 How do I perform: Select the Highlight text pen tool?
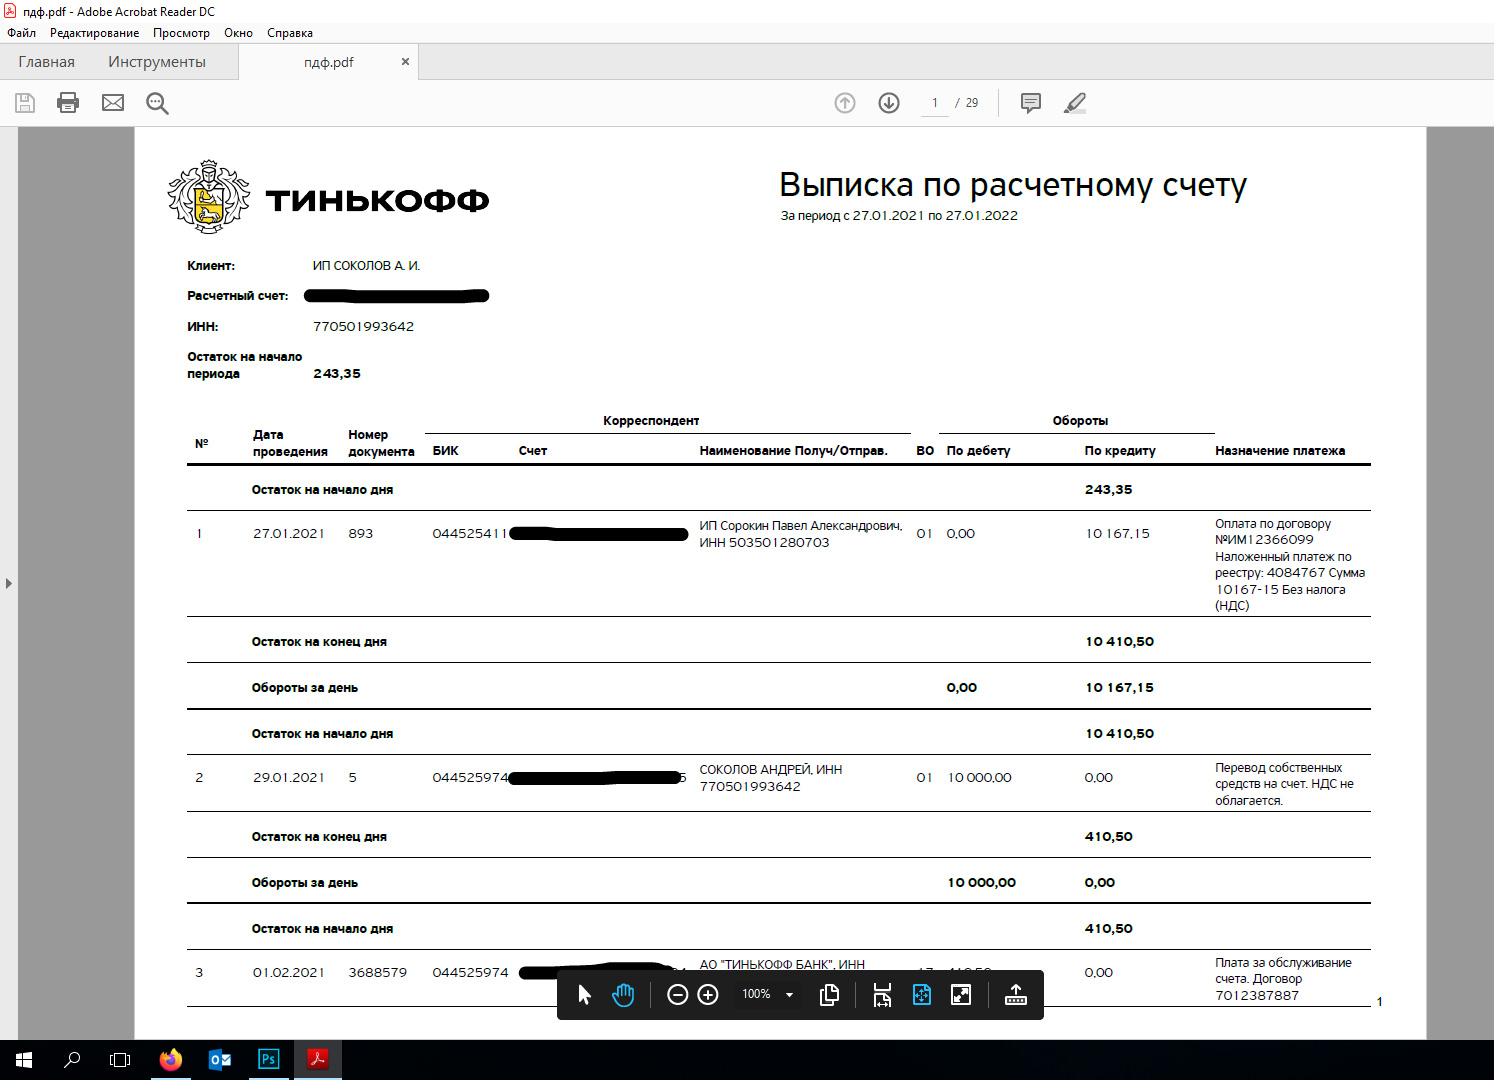1075,103
